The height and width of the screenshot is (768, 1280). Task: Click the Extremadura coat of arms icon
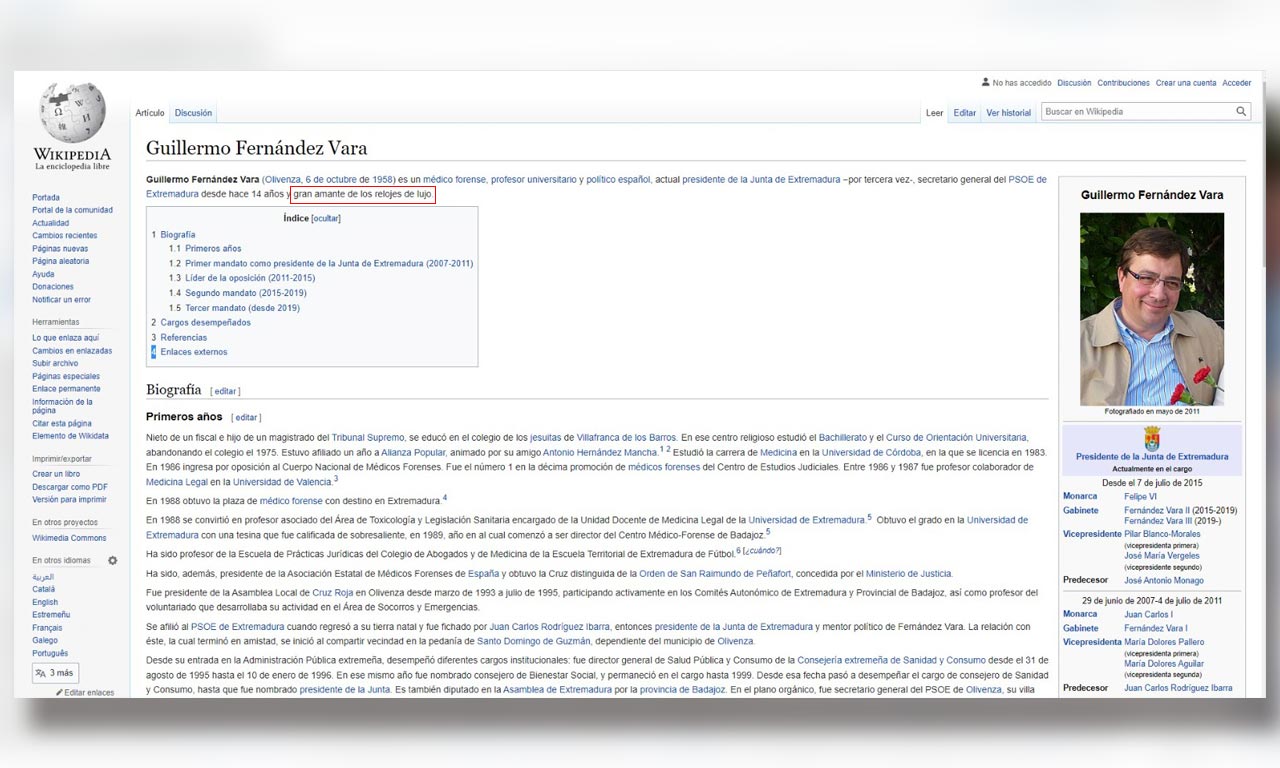1151,438
